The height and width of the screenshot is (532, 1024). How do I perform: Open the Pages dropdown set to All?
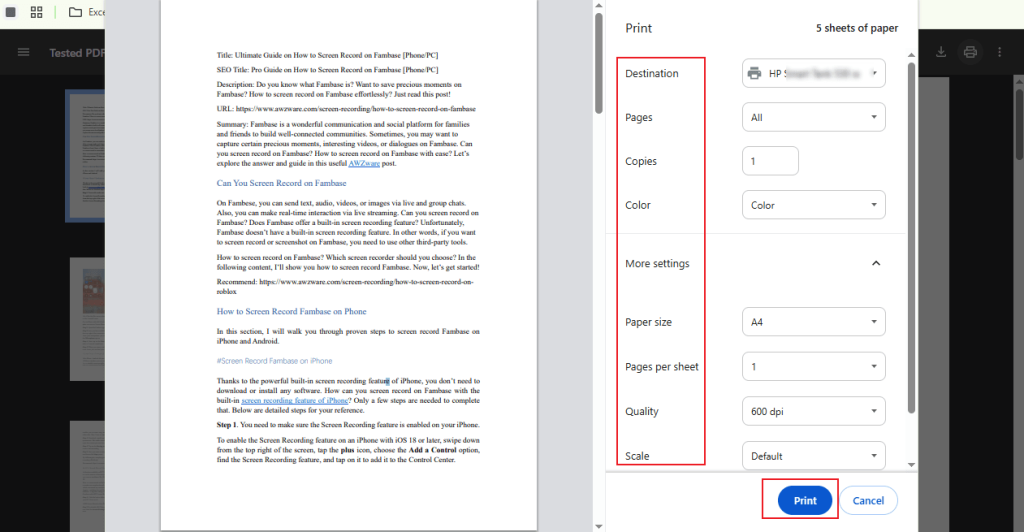click(x=814, y=117)
